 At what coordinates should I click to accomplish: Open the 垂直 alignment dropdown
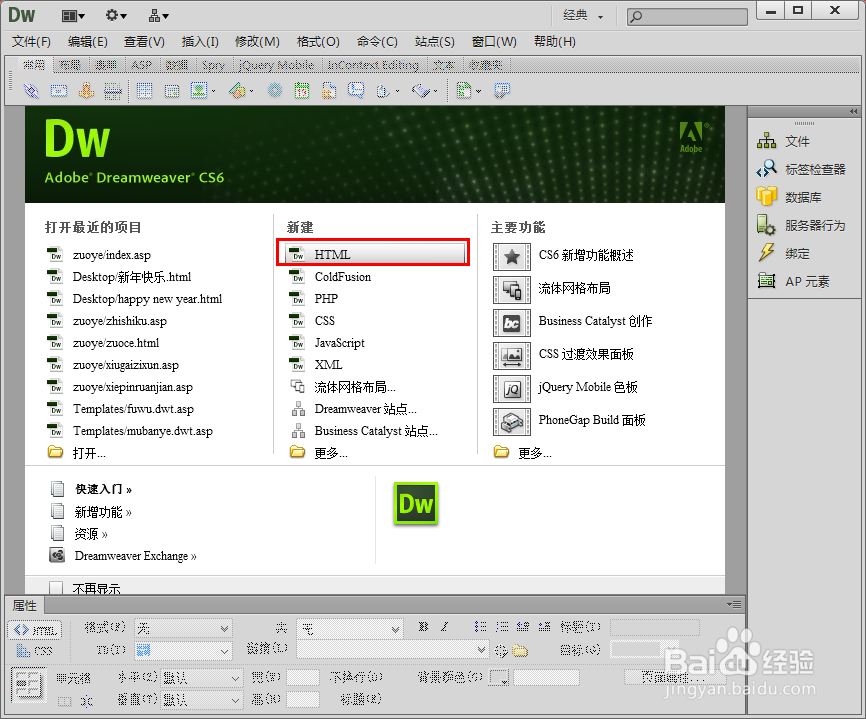tap(202, 700)
